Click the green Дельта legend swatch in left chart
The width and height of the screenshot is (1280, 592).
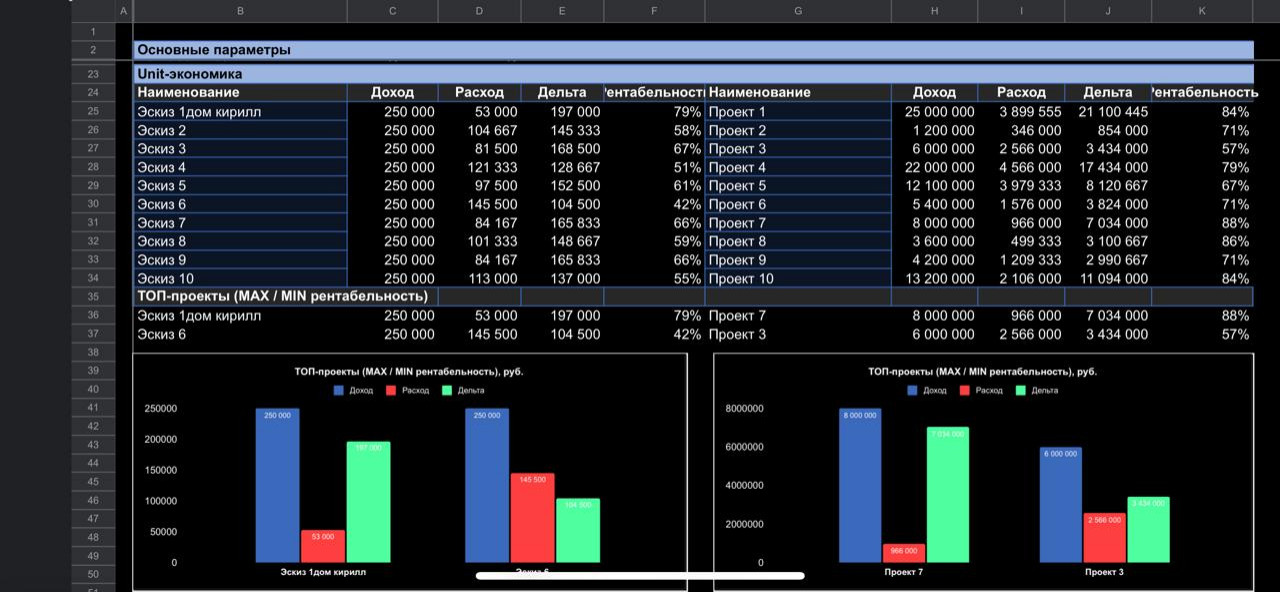point(448,391)
